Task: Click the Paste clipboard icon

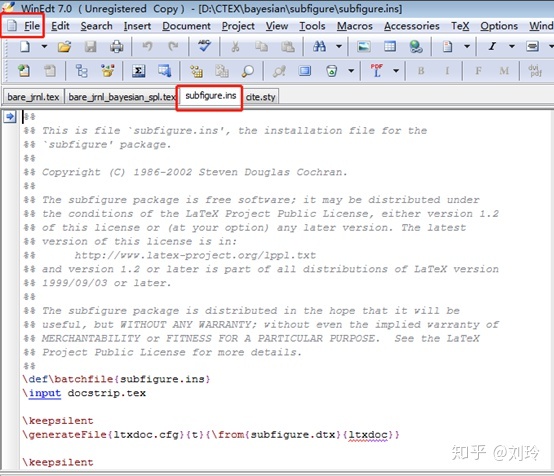Action: pyautogui.click(x=288, y=46)
